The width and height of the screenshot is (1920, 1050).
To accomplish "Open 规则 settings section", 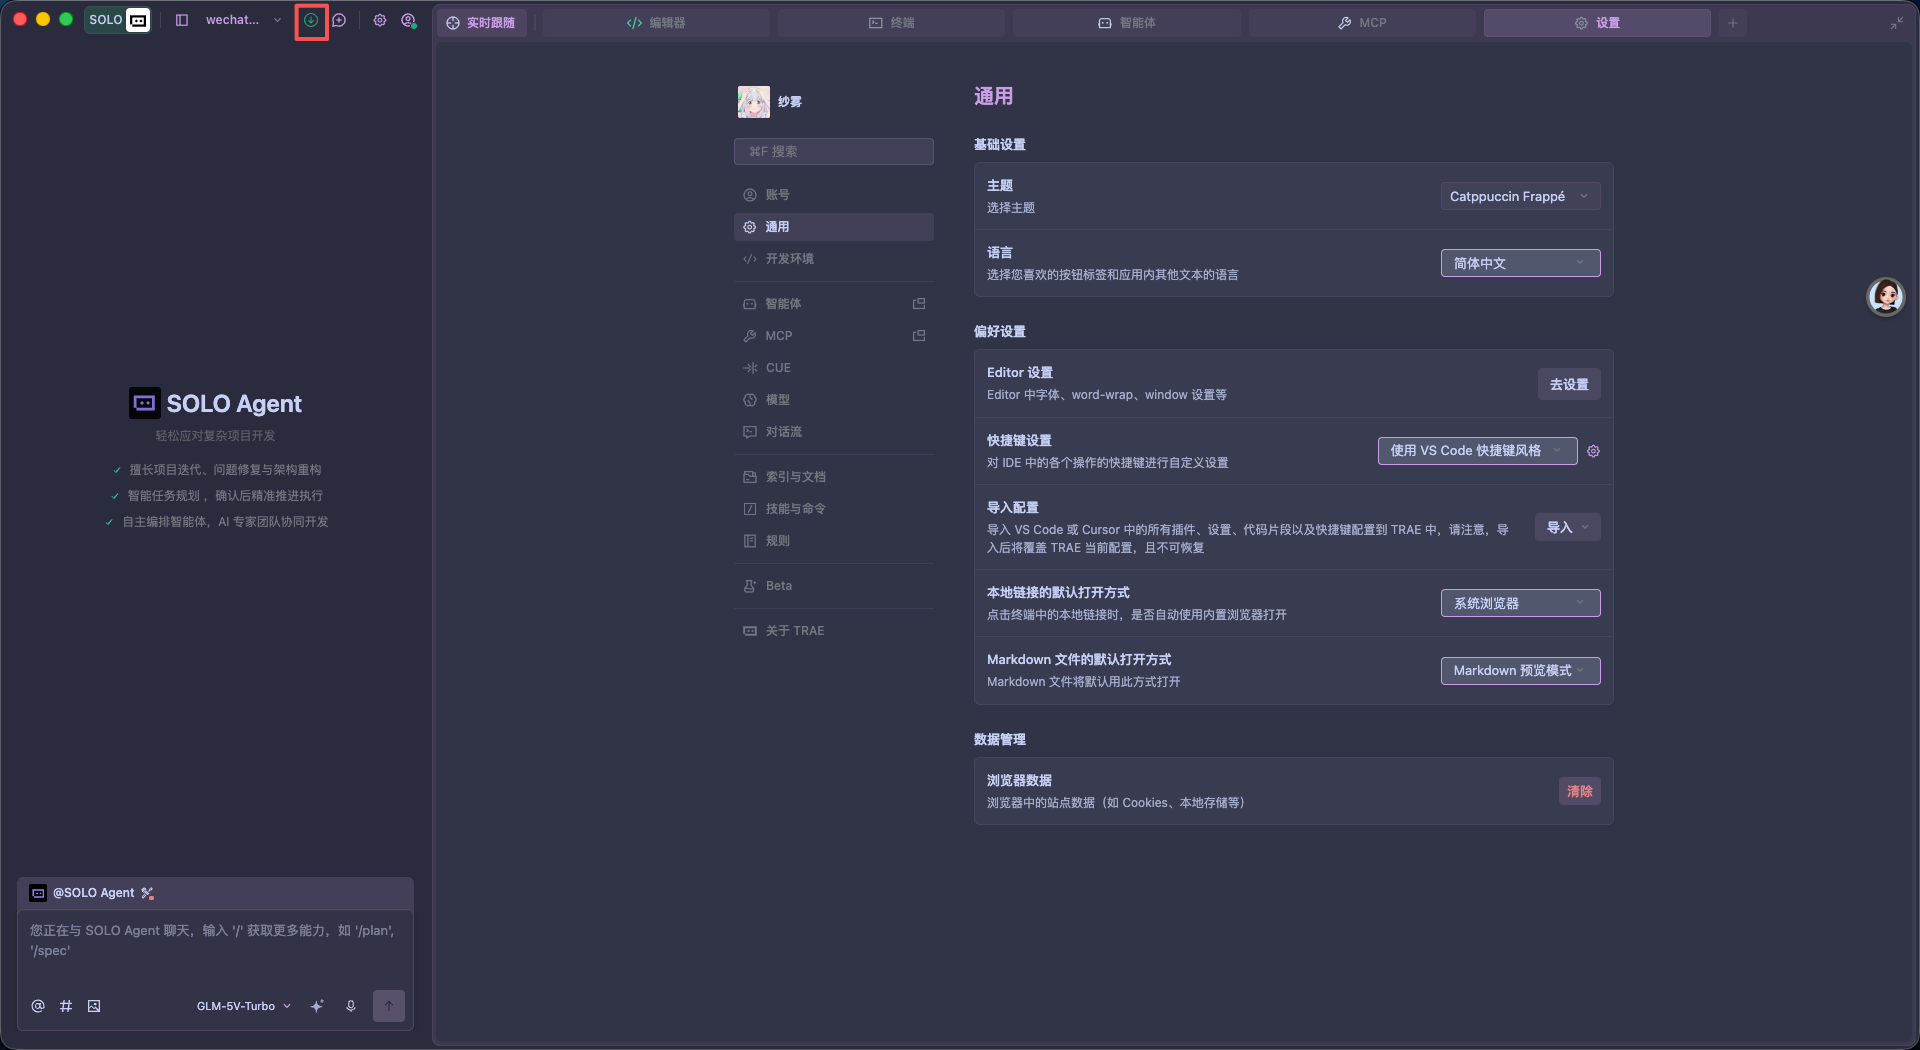I will (x=834, y=541).
